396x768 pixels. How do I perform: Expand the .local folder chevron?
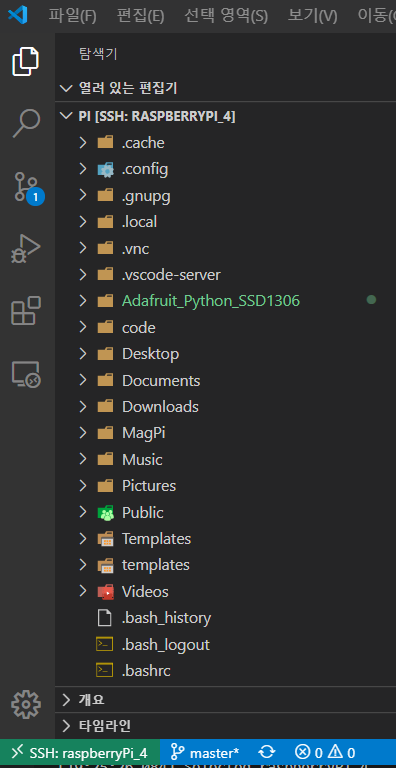83,222
